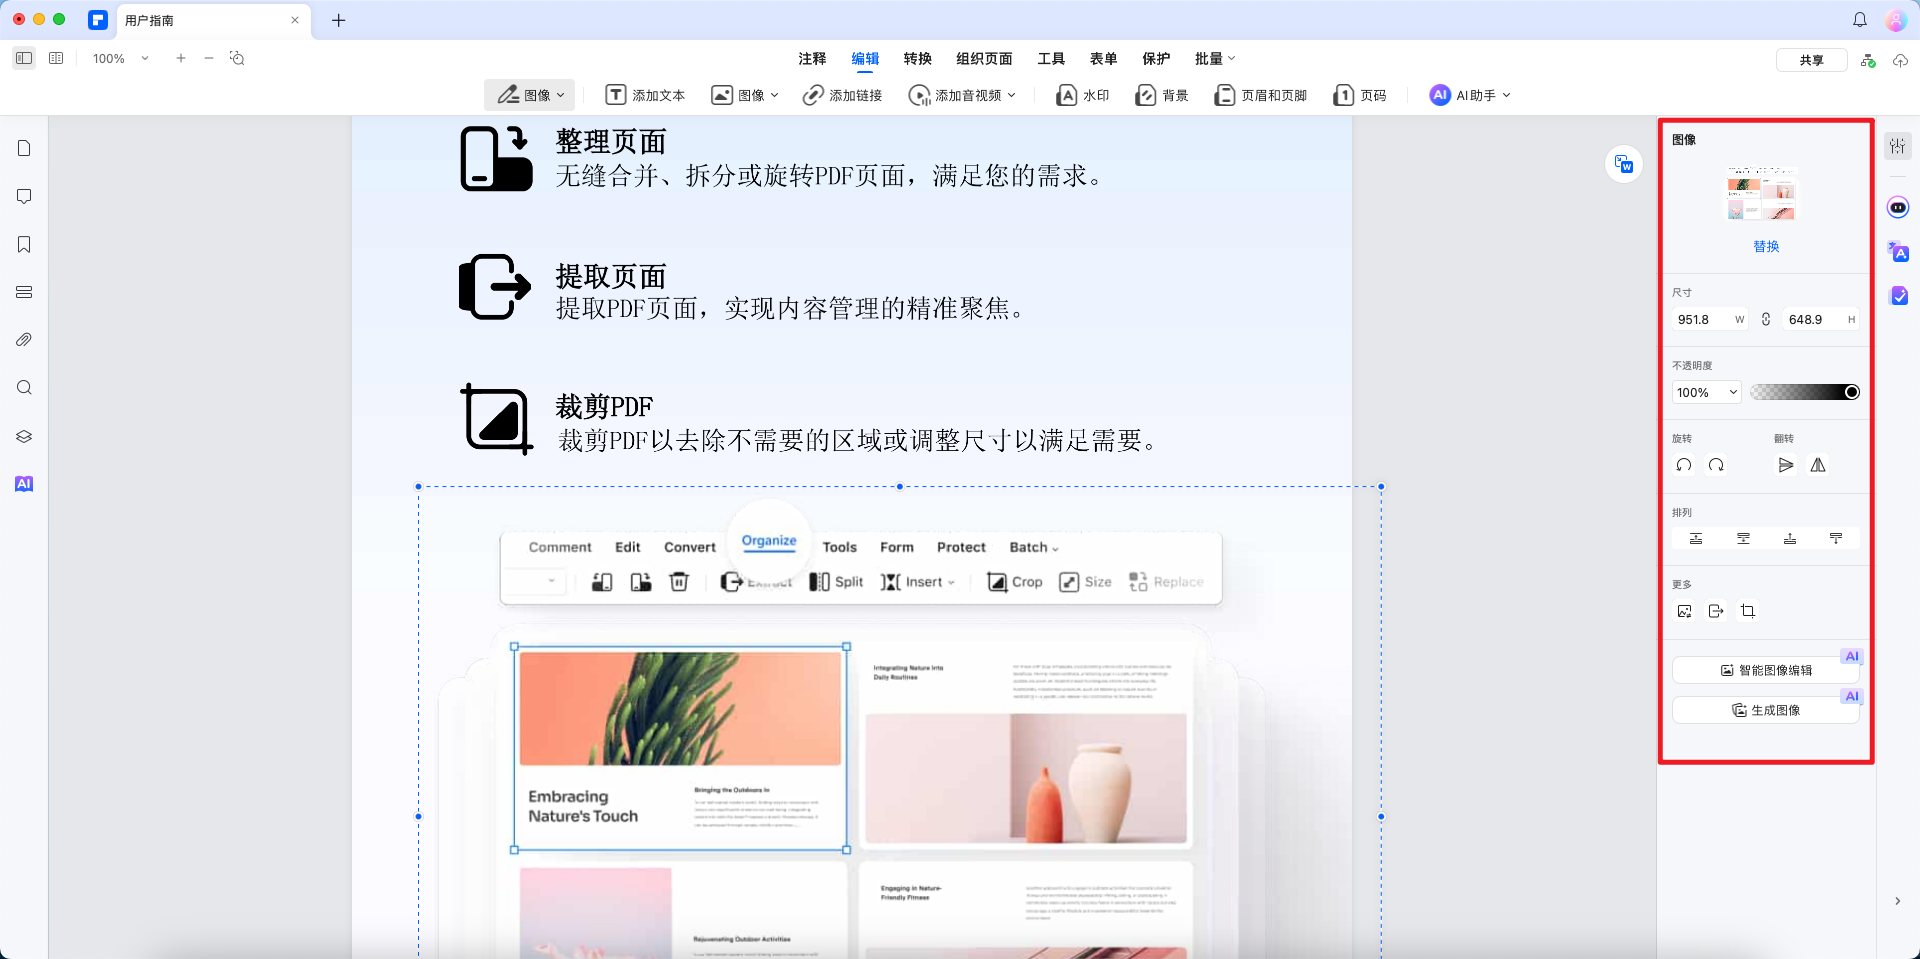Rotate the image counterclockwise
Image resolution: width=1920 pixels, height=959 pixels.
pyautogui.click(x=1683, y=465)
